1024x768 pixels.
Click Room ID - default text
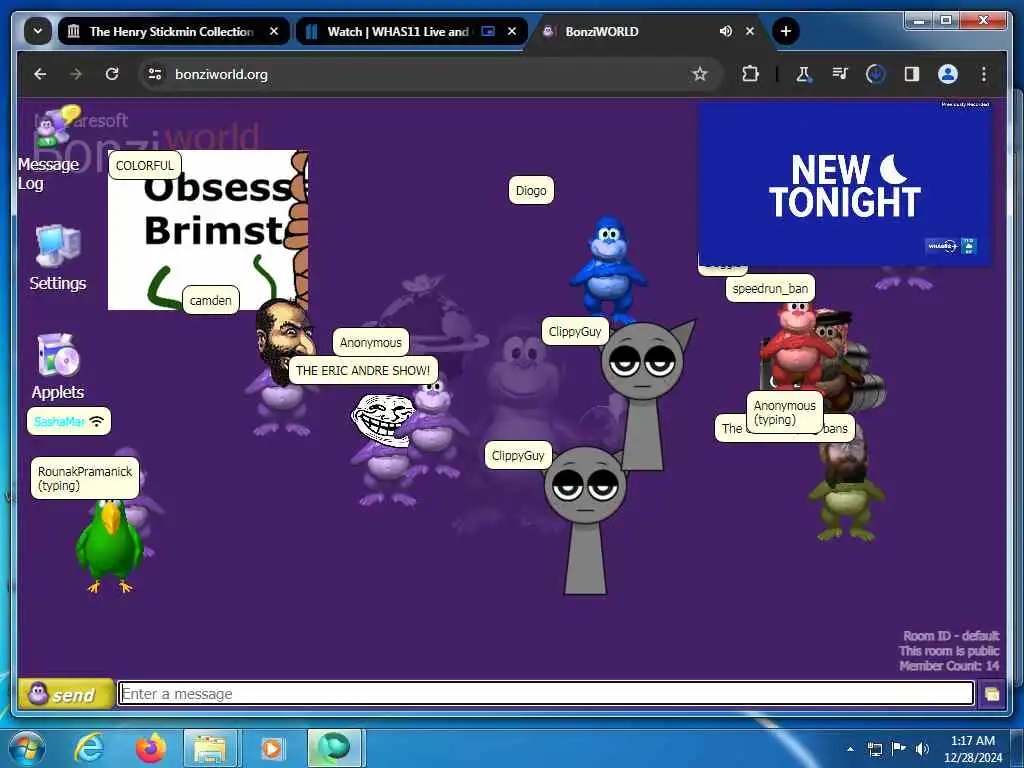(951, 635)
